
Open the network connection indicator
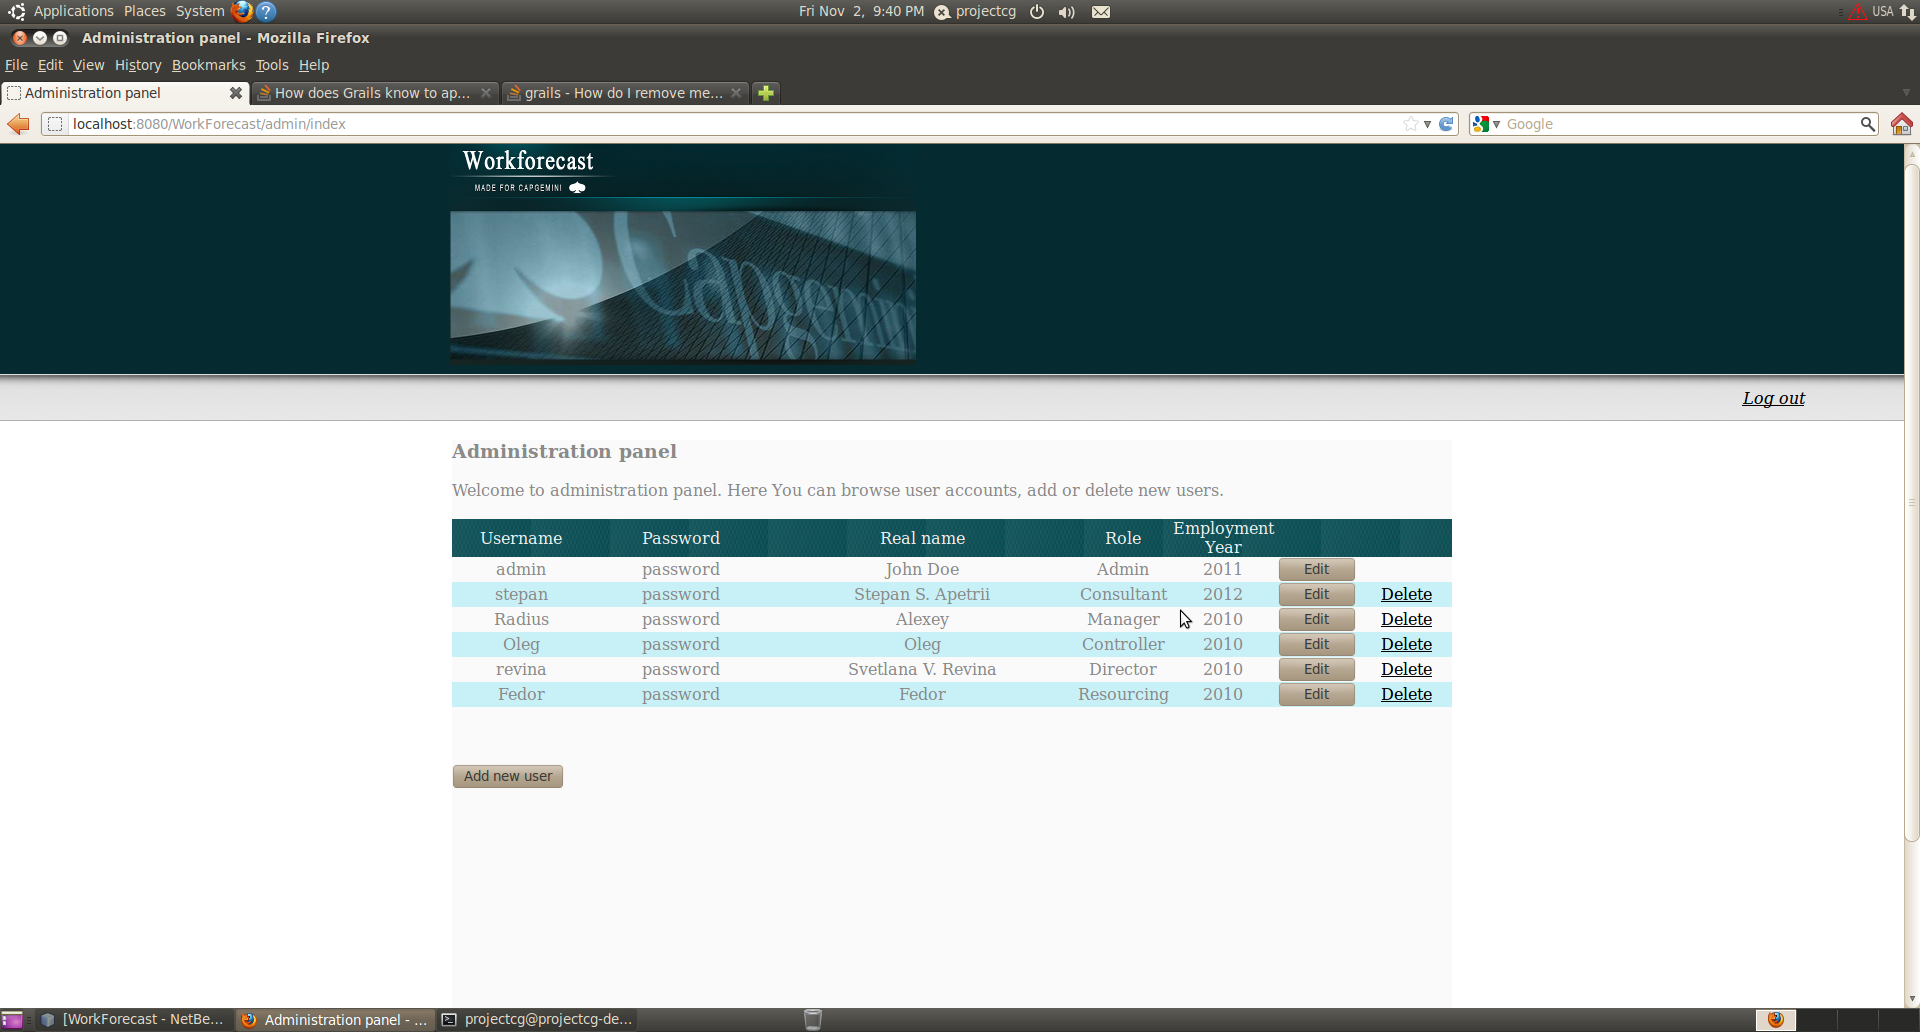pos(1908,12)
